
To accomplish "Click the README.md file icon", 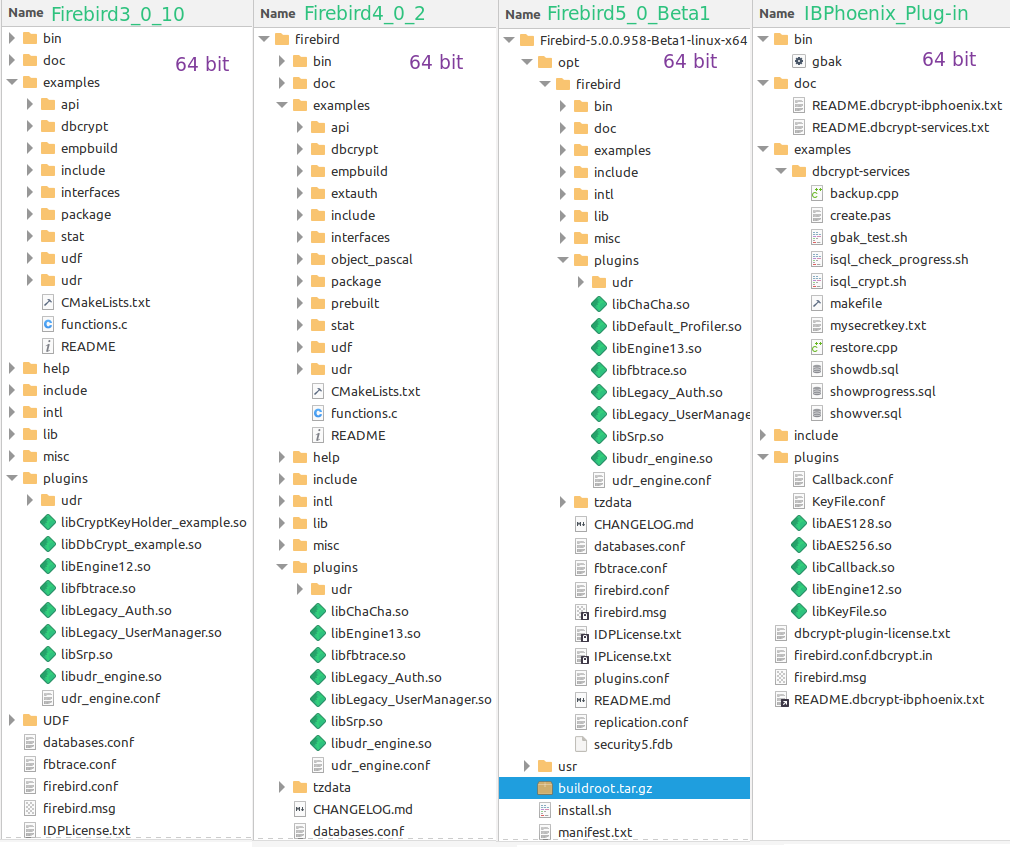I will tap(581, 700).
